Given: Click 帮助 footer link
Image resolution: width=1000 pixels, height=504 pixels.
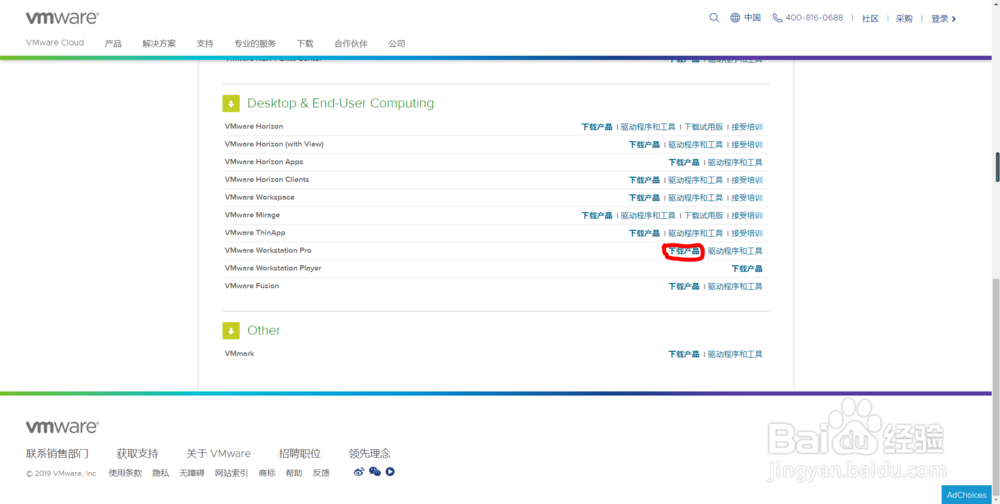Looking at the screenshot, I should click(x=294, y=473).
